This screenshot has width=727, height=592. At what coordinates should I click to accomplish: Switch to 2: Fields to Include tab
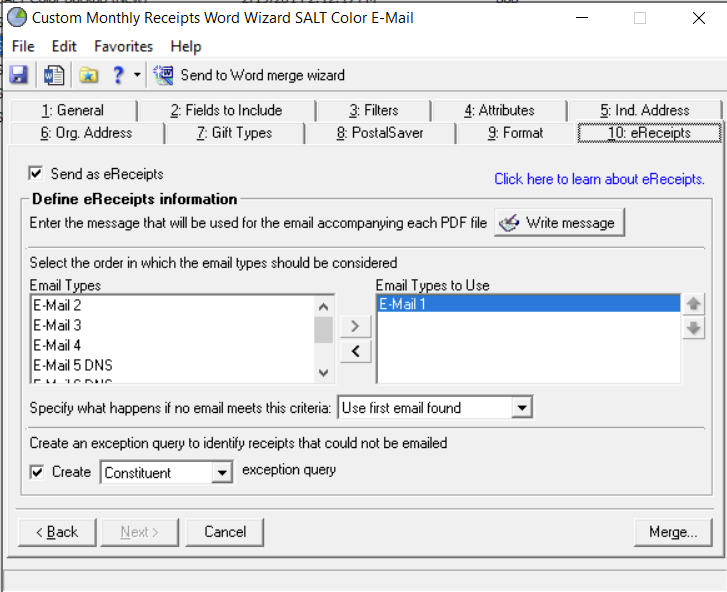(226, 110)
